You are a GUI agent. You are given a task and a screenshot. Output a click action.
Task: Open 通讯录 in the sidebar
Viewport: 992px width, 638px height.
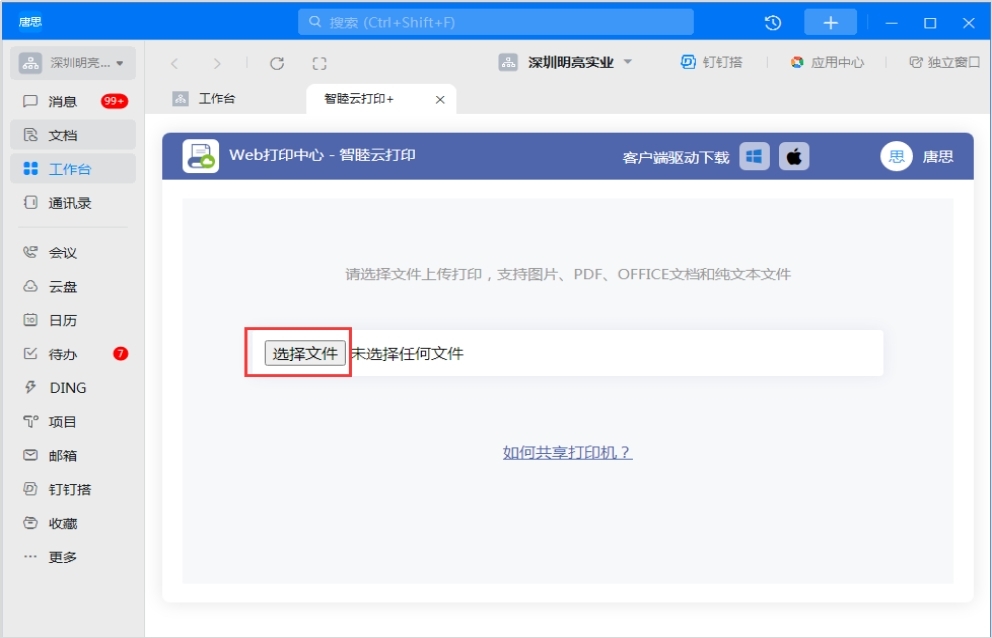pyautogui.click(x=73, y=203)
